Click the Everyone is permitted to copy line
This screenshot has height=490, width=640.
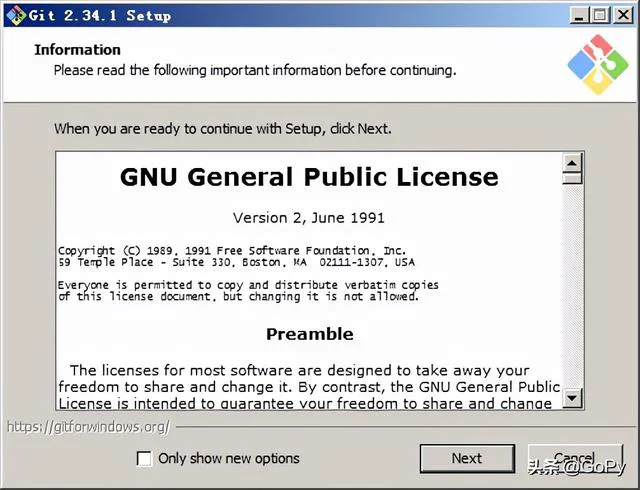click(x=248, y=285)
